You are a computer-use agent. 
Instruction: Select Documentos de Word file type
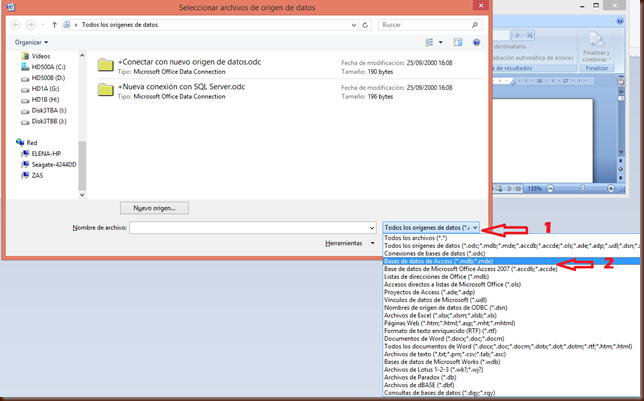[511, 339]
